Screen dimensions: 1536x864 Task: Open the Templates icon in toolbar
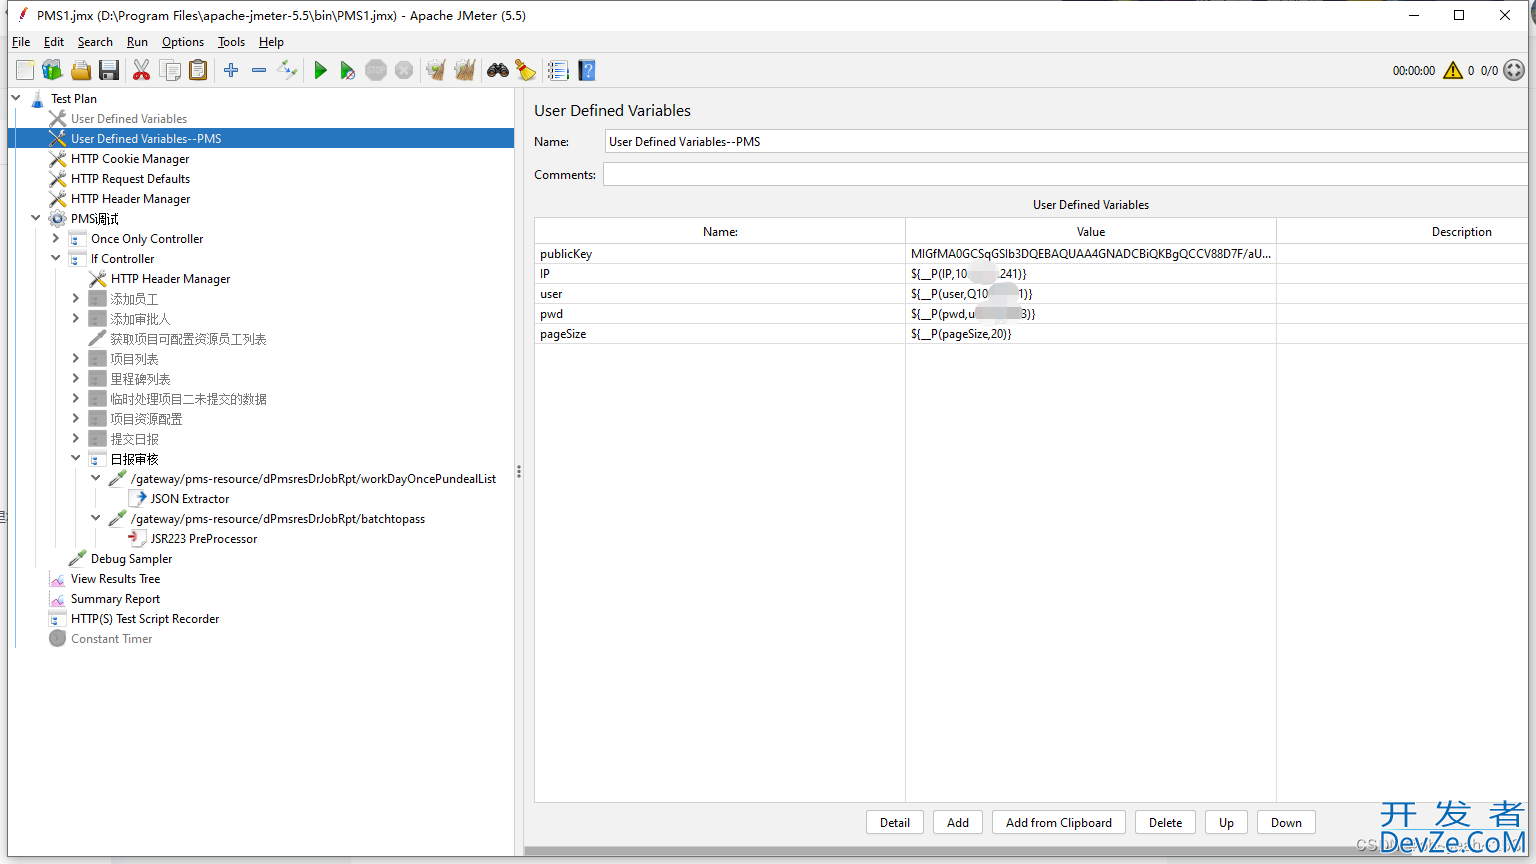[x=52, y=70]
